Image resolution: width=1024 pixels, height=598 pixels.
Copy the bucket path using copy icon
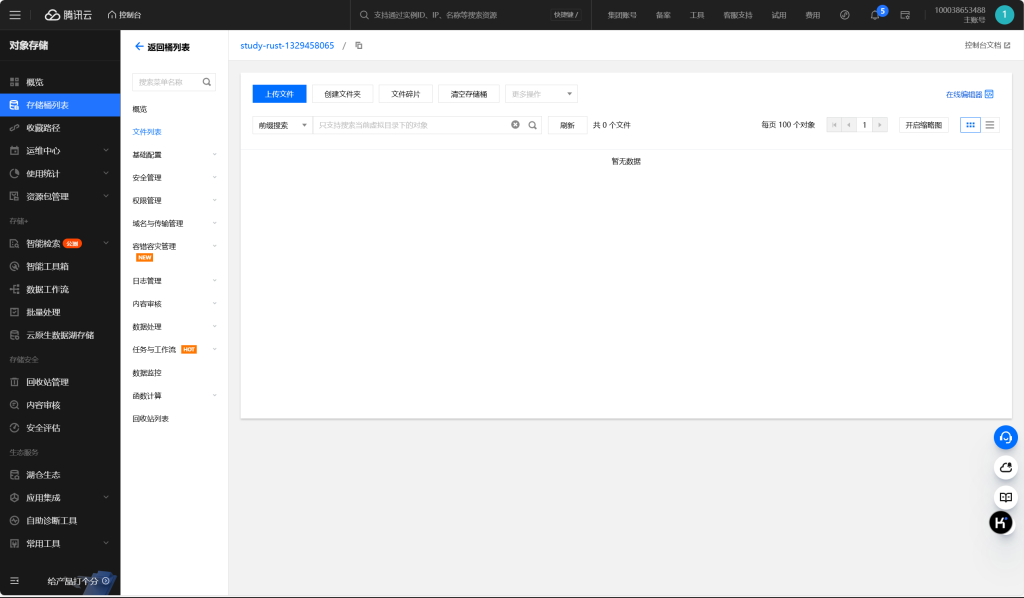(x=359, y=46)
